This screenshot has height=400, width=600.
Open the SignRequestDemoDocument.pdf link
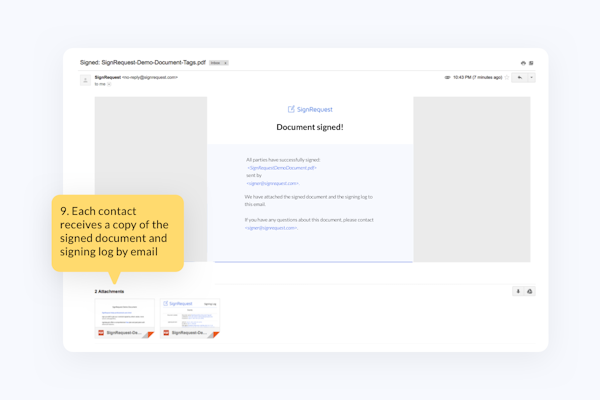[282, 168]
